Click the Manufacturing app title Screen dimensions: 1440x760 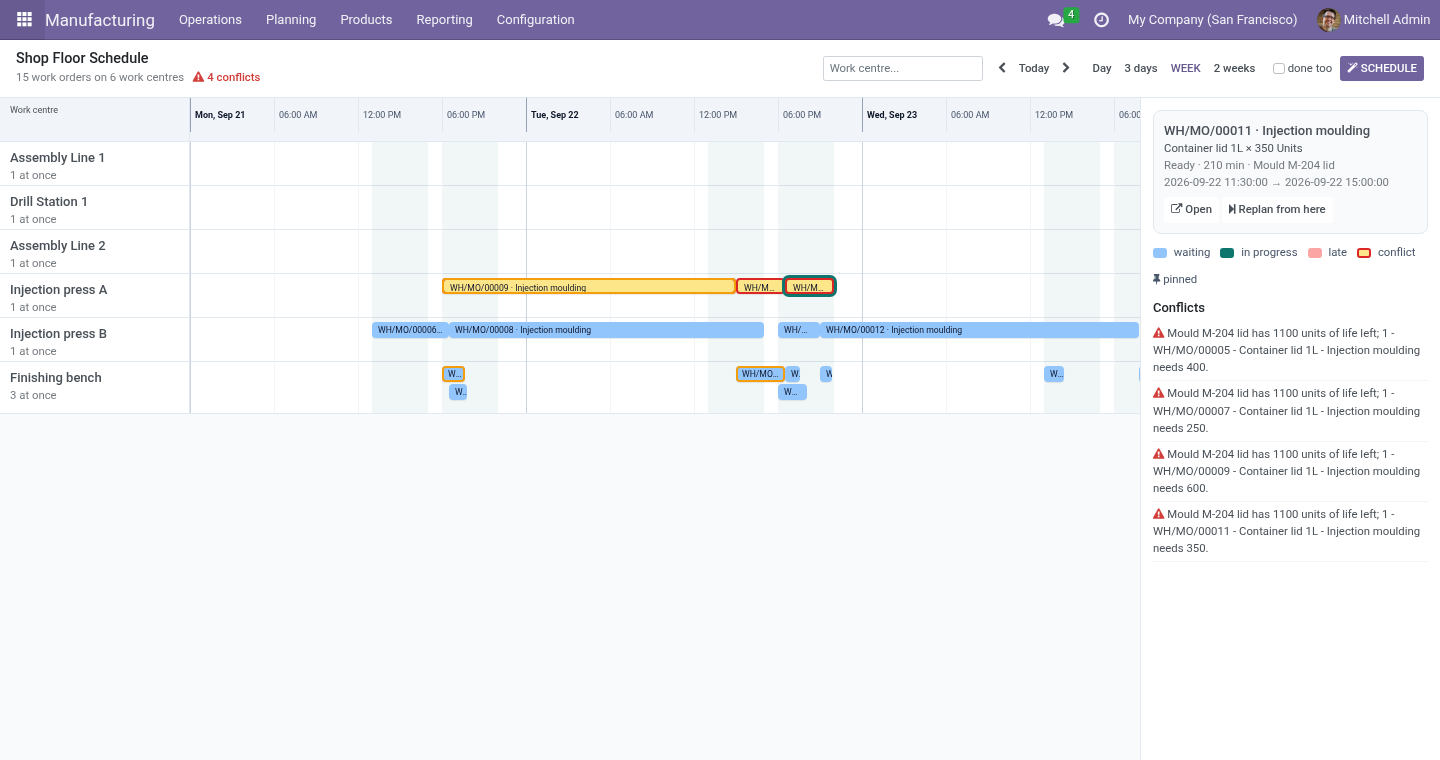100,20
